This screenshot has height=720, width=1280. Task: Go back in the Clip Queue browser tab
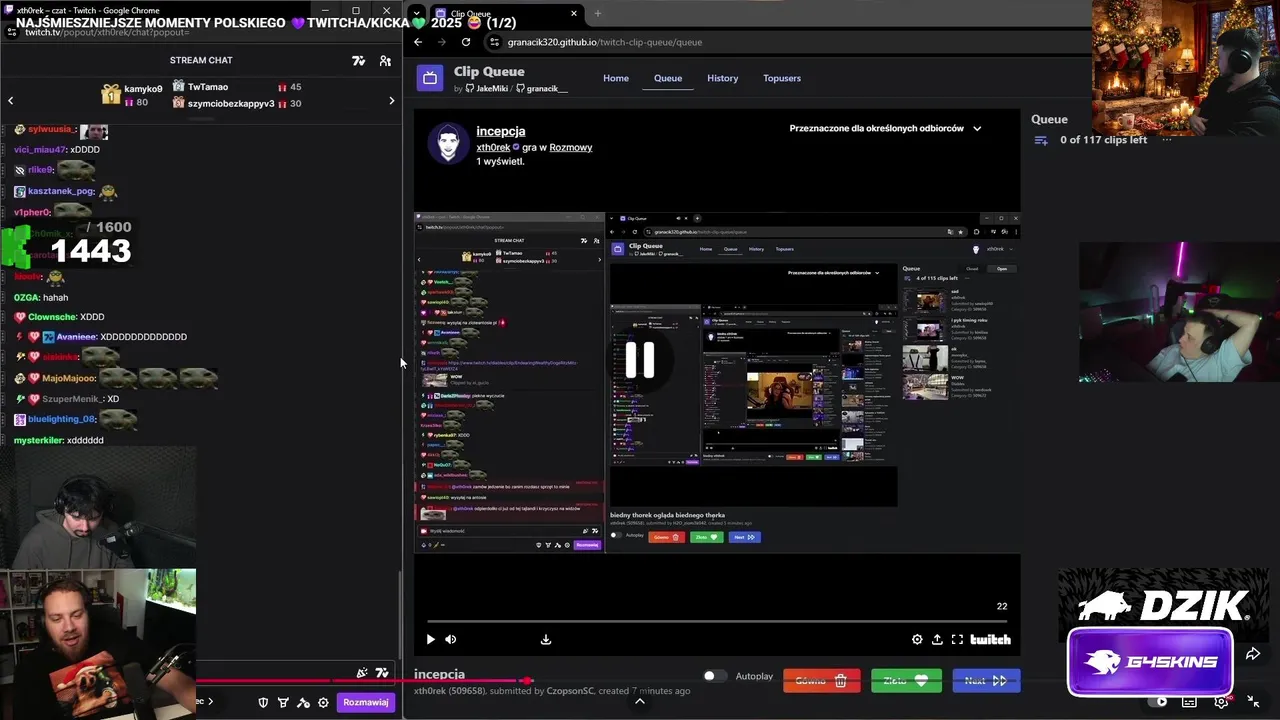[x=418, y=42]
